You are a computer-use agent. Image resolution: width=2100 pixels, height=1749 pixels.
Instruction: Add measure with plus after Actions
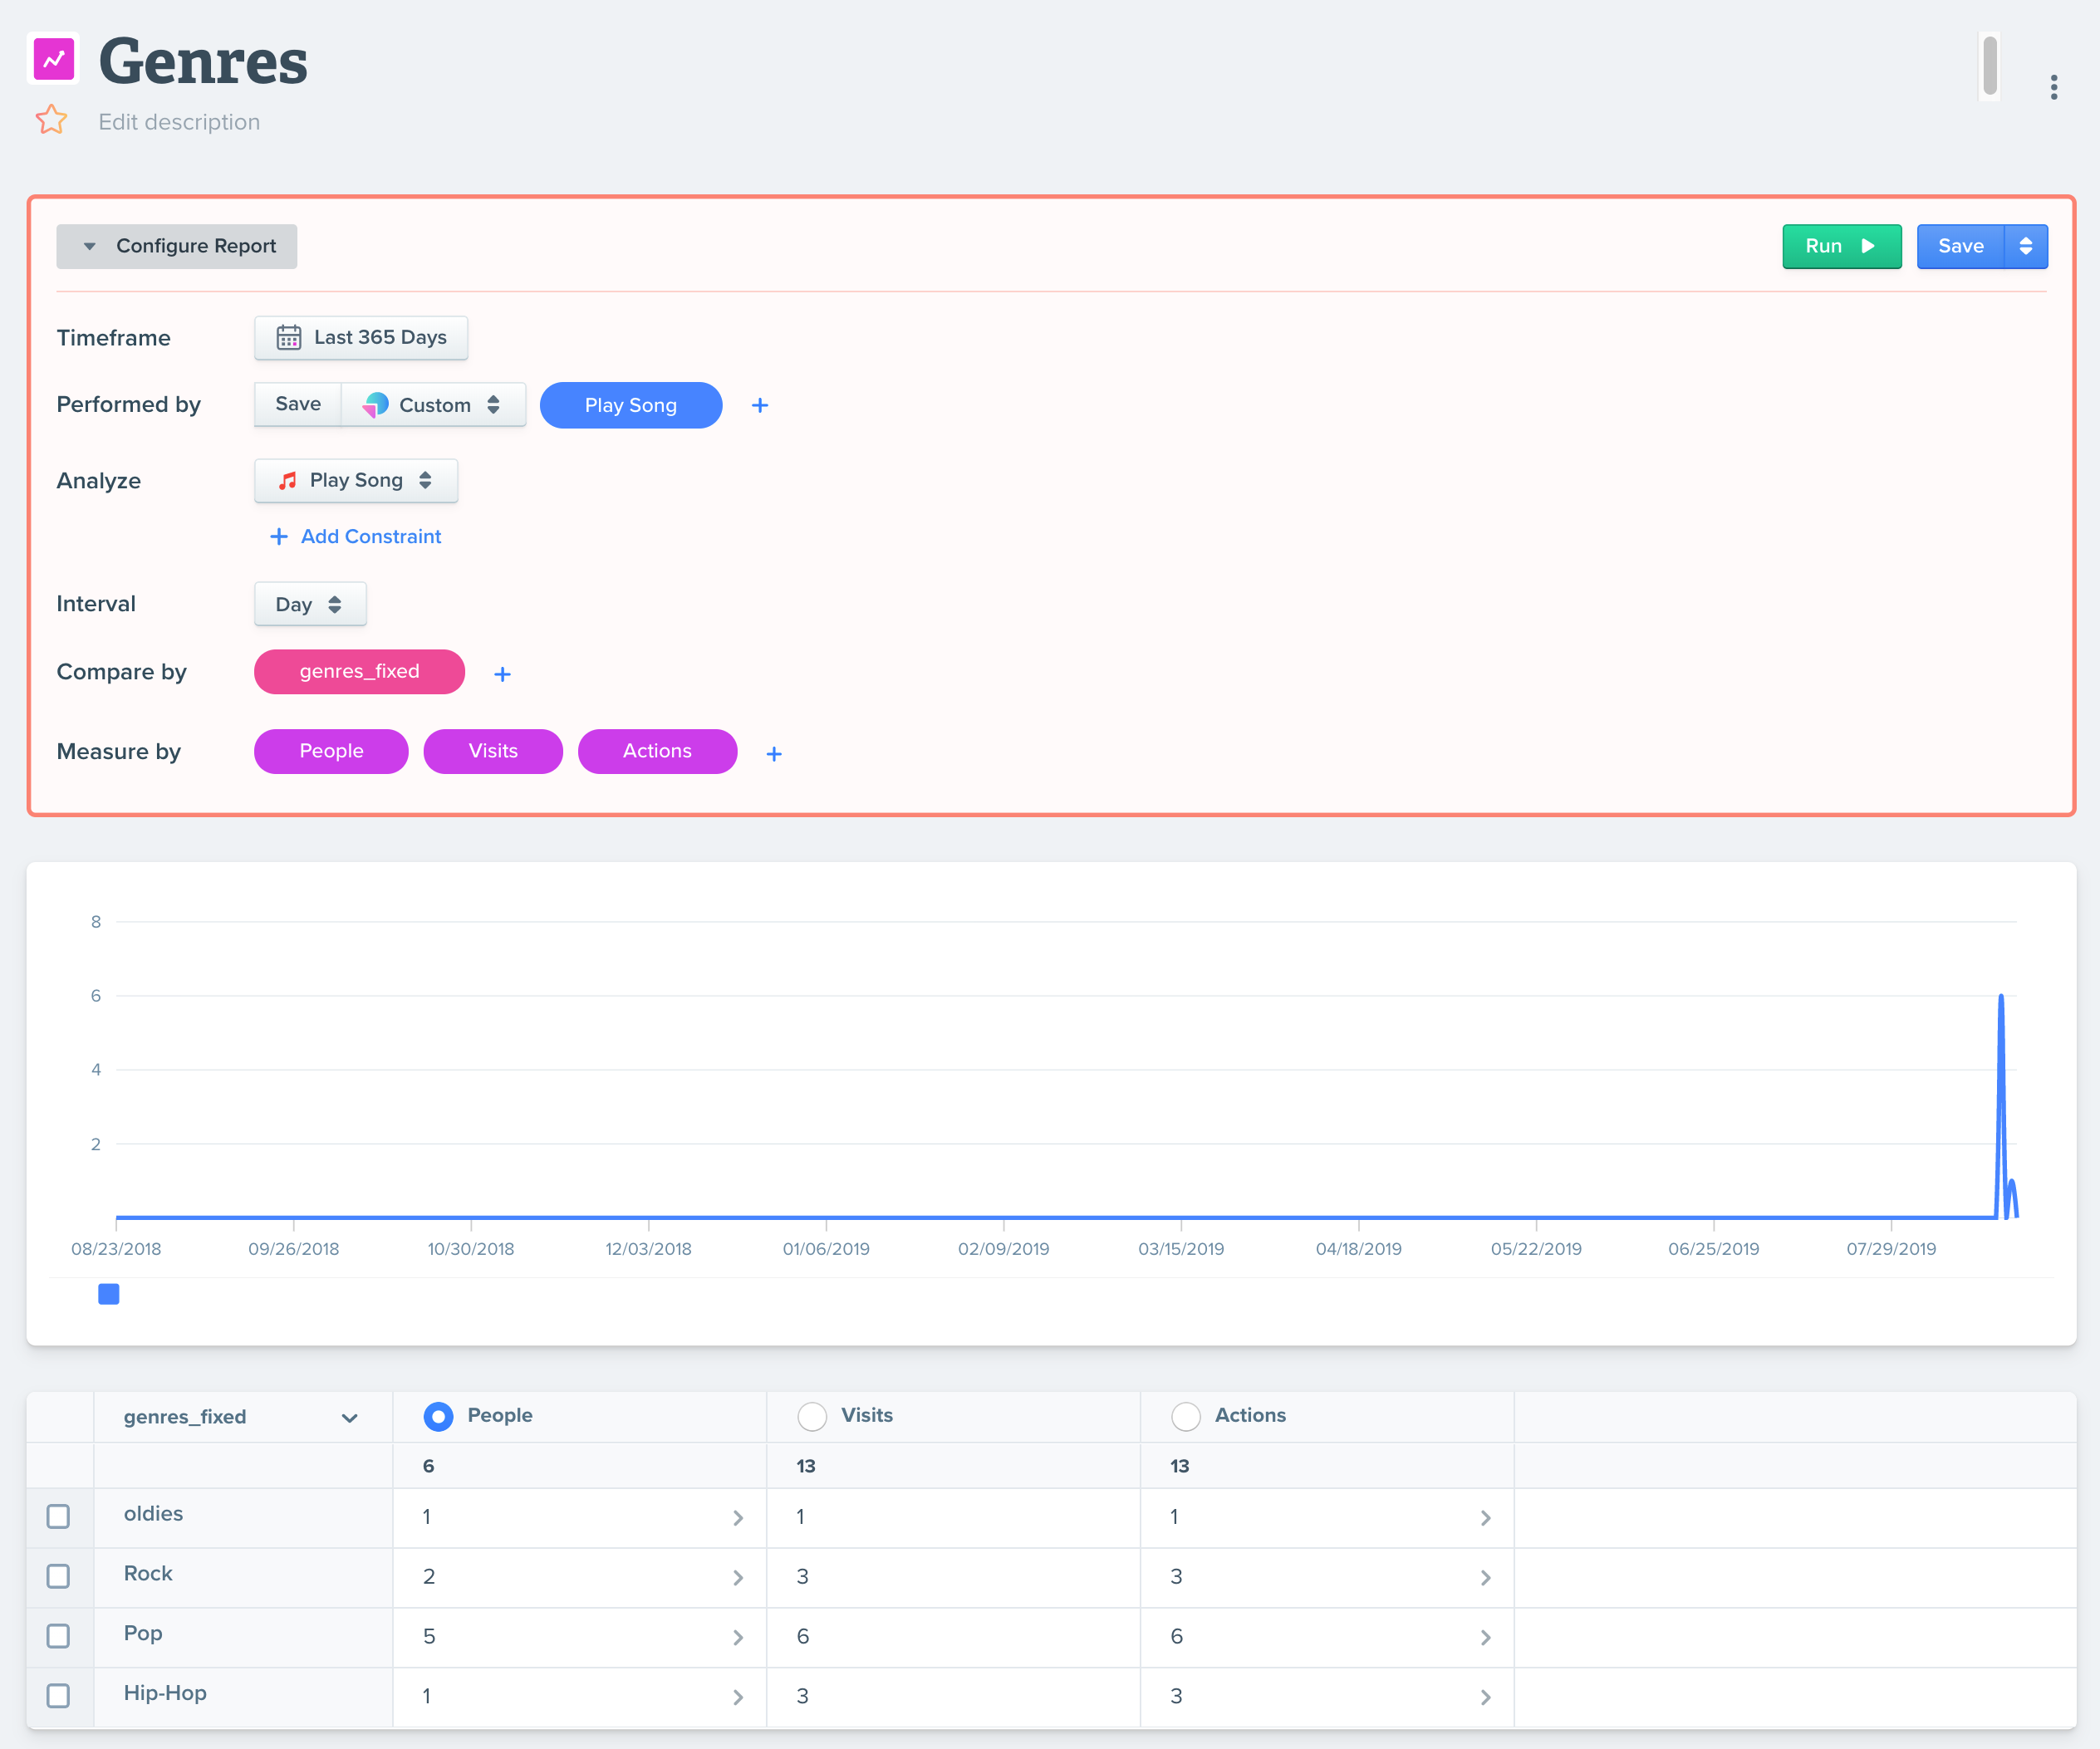pyautogui.click(x=773, y=754)
